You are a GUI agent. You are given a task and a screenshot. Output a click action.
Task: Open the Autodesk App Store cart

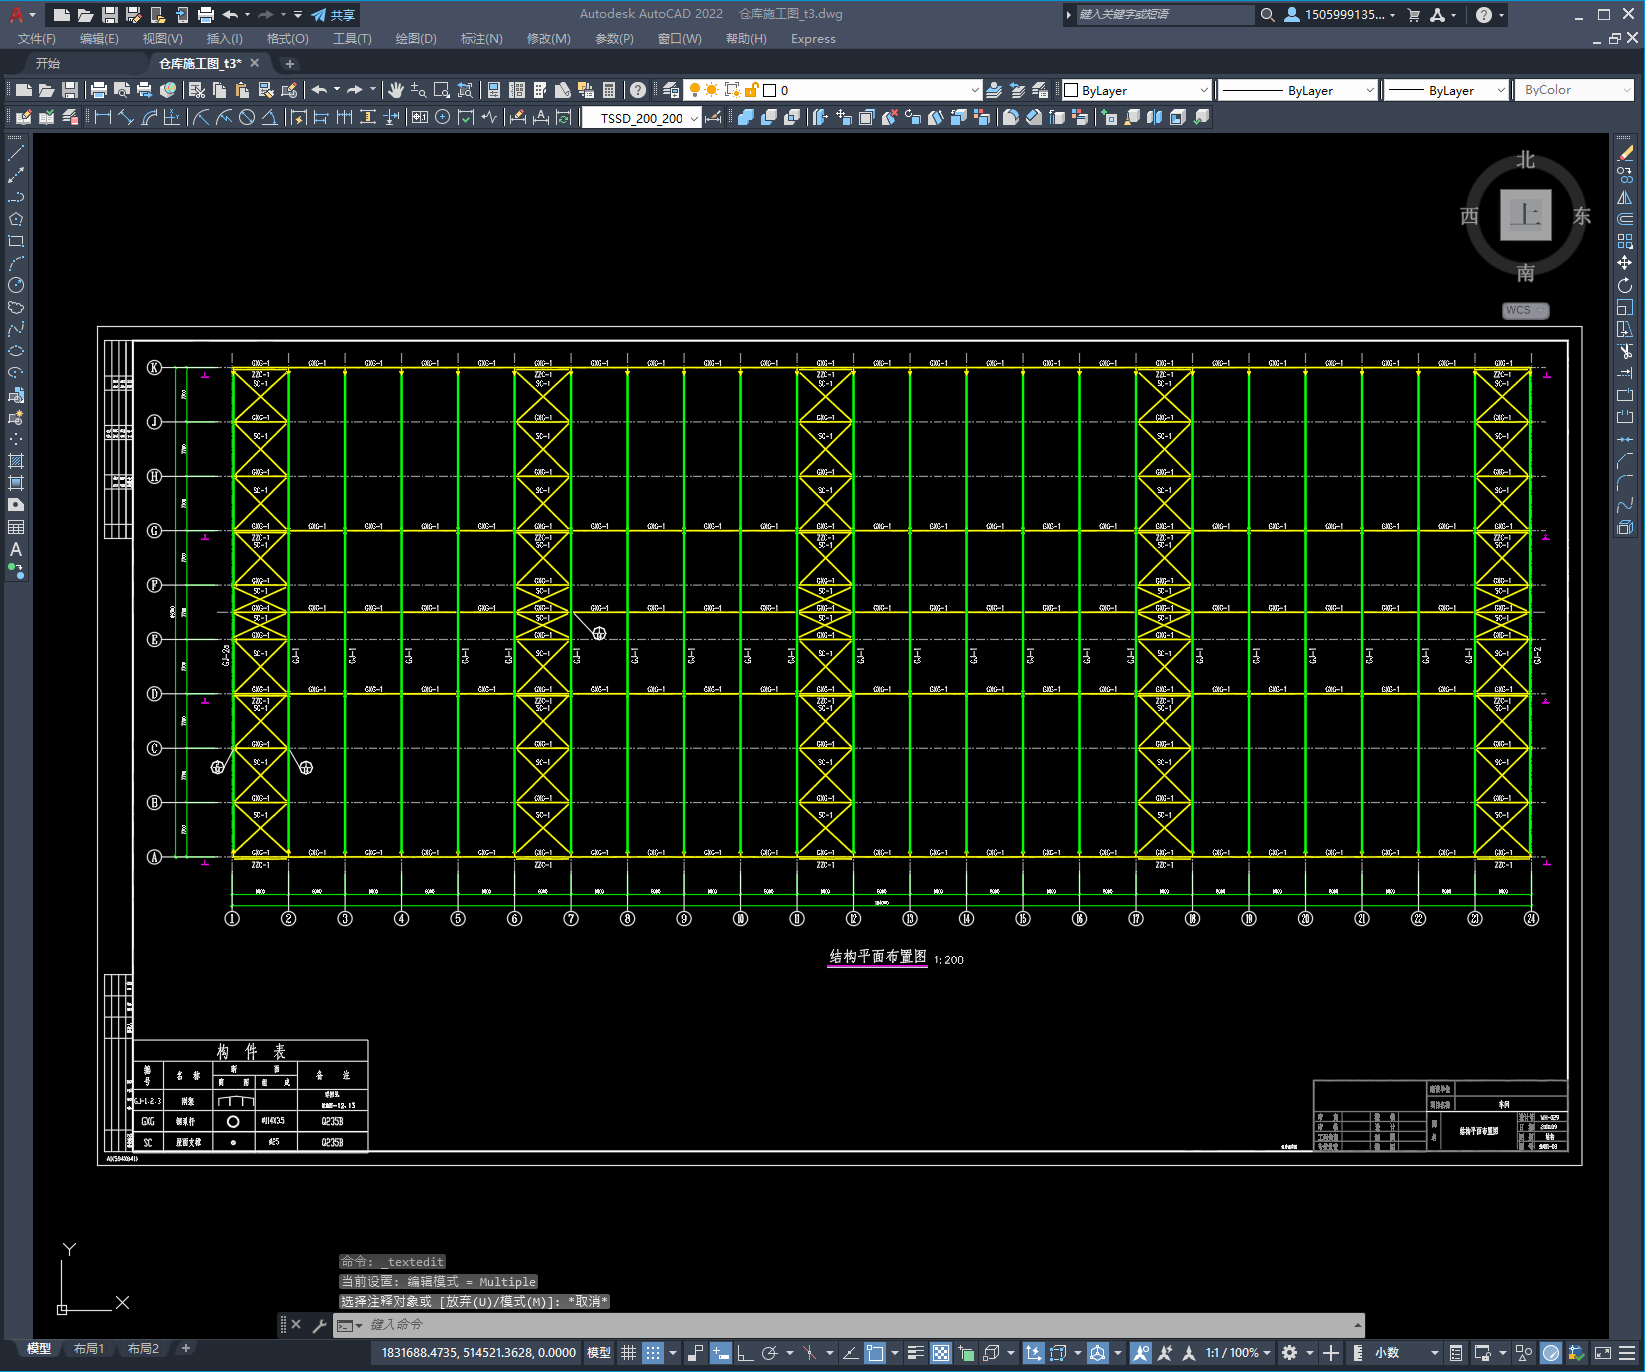click(x=1413, y=15)
